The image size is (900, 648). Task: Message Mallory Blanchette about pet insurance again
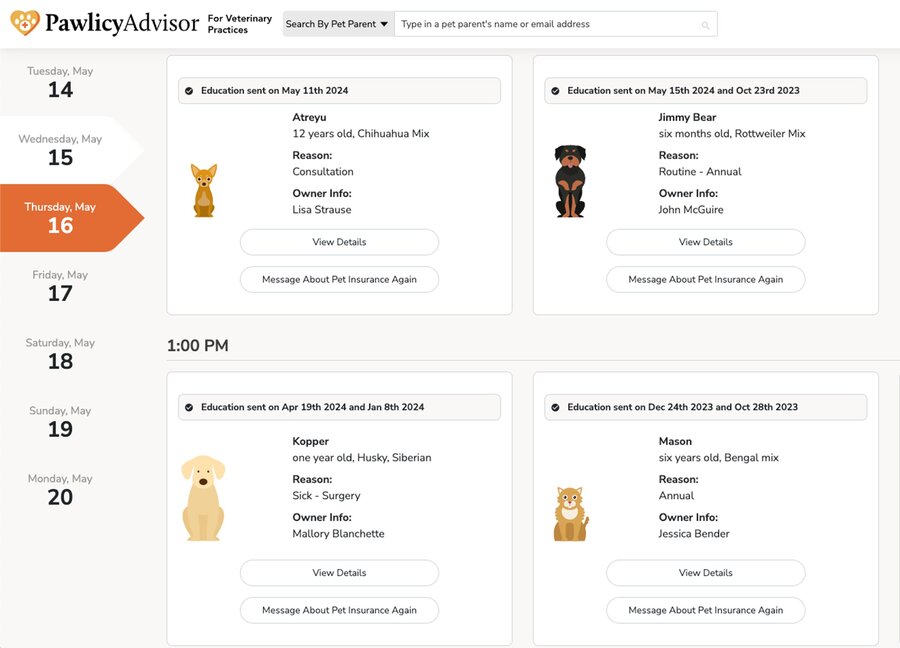(339, 610)
